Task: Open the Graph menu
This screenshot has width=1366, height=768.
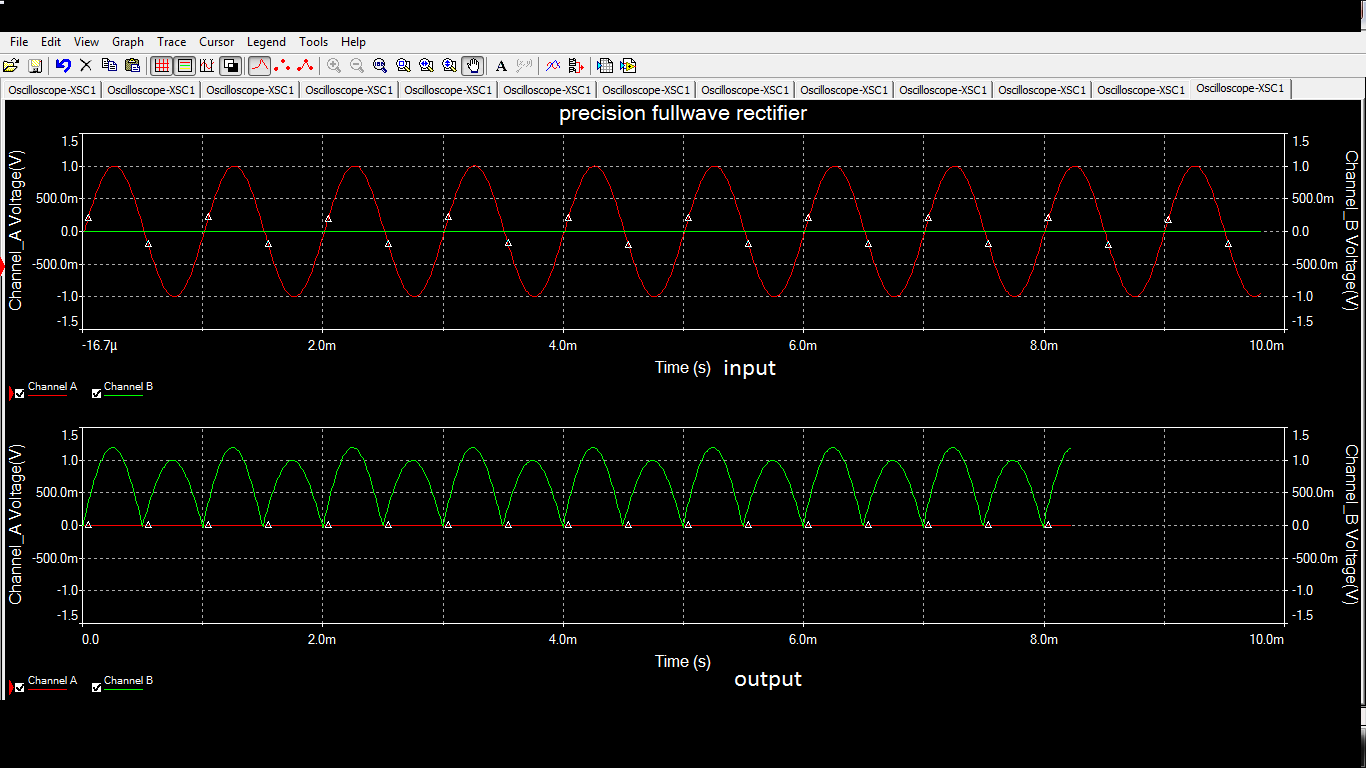Action: point(128,42)
